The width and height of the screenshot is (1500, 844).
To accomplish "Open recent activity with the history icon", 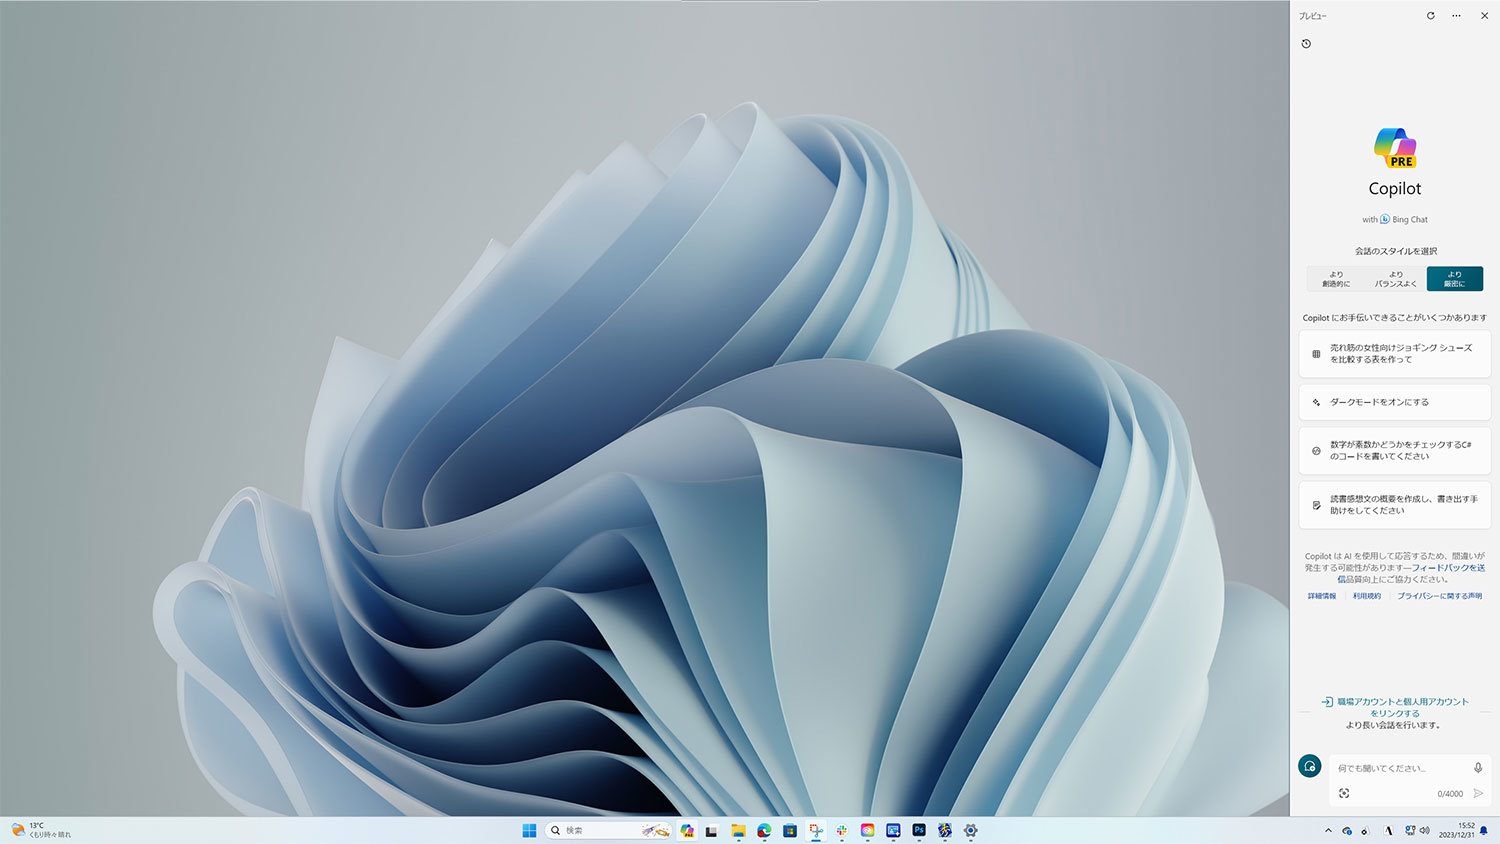I will (x=1307, y=44).
